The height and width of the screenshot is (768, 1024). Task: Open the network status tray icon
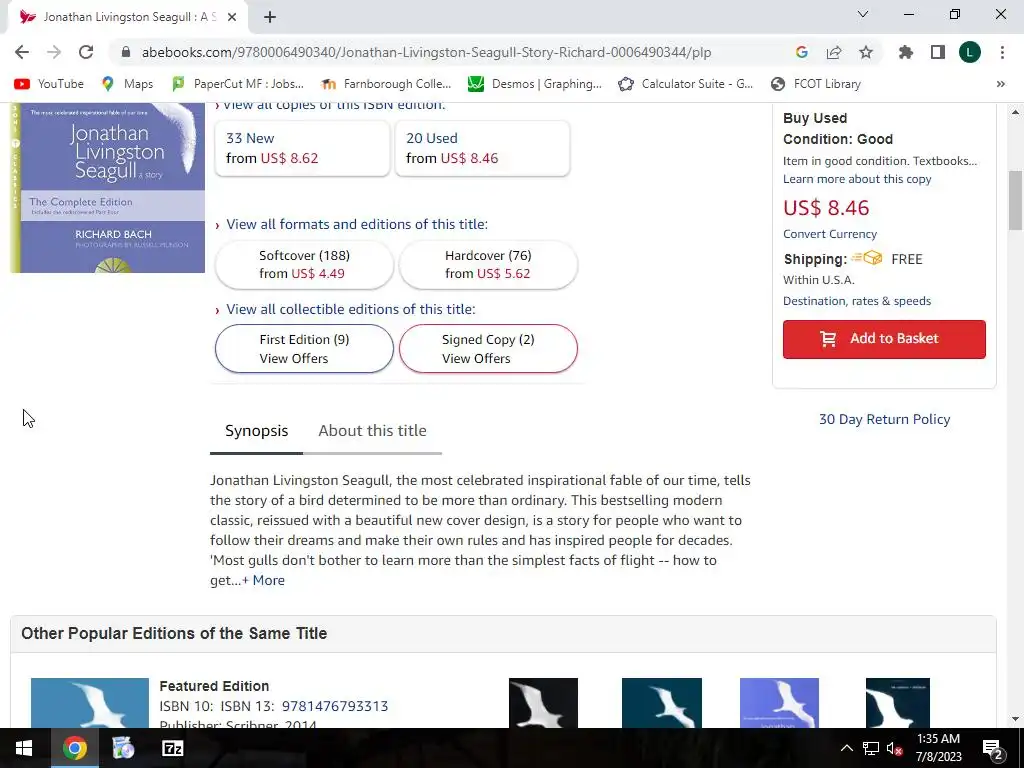pos(871,748)
